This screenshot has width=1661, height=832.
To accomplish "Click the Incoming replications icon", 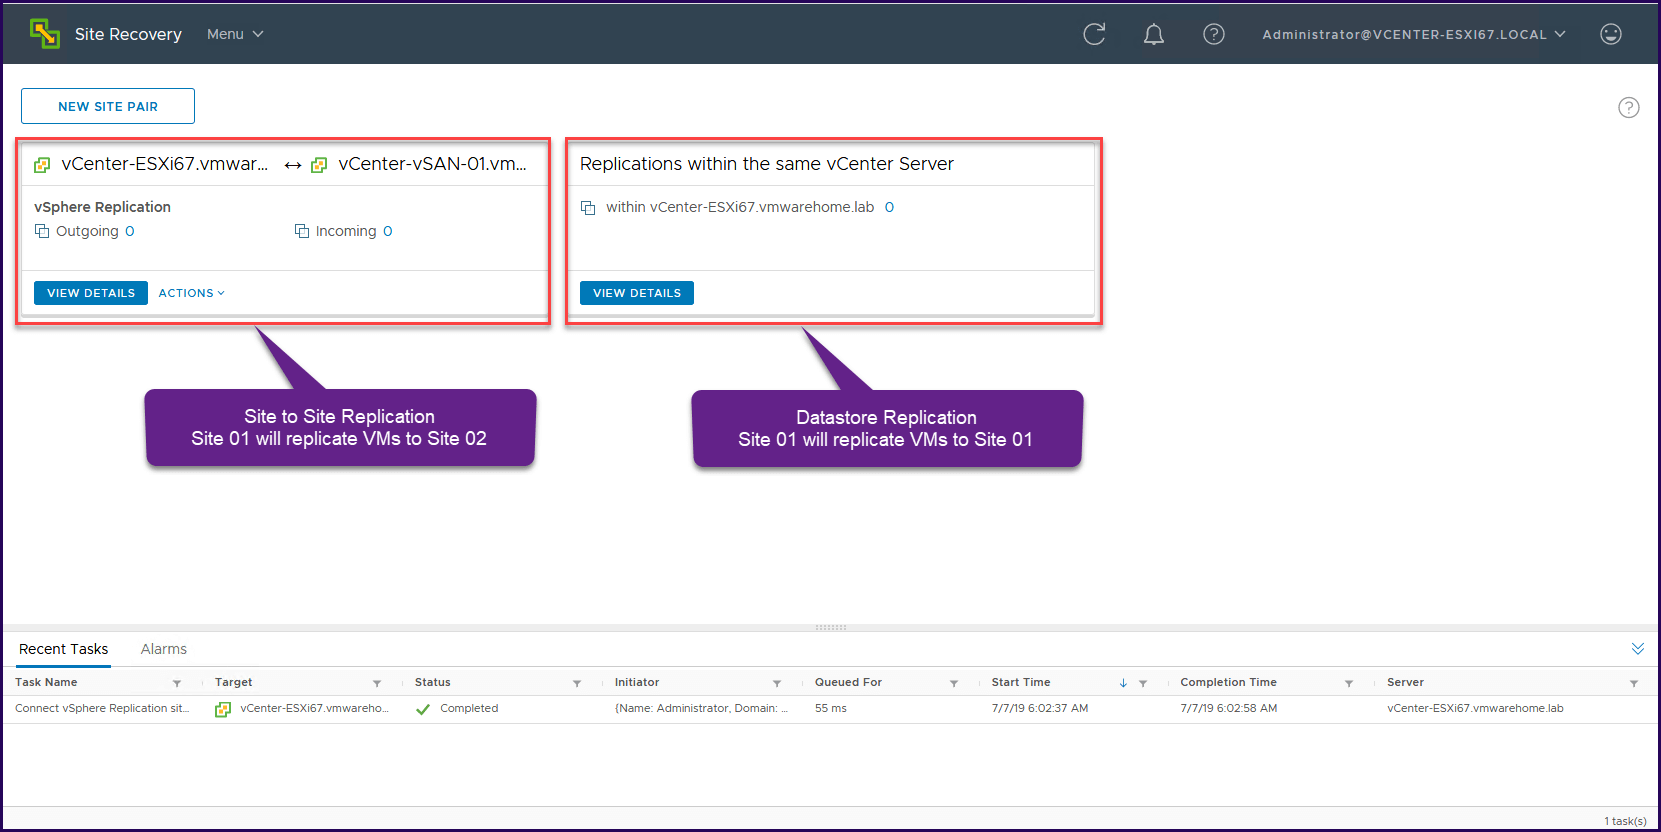I will tap(302, 231).
